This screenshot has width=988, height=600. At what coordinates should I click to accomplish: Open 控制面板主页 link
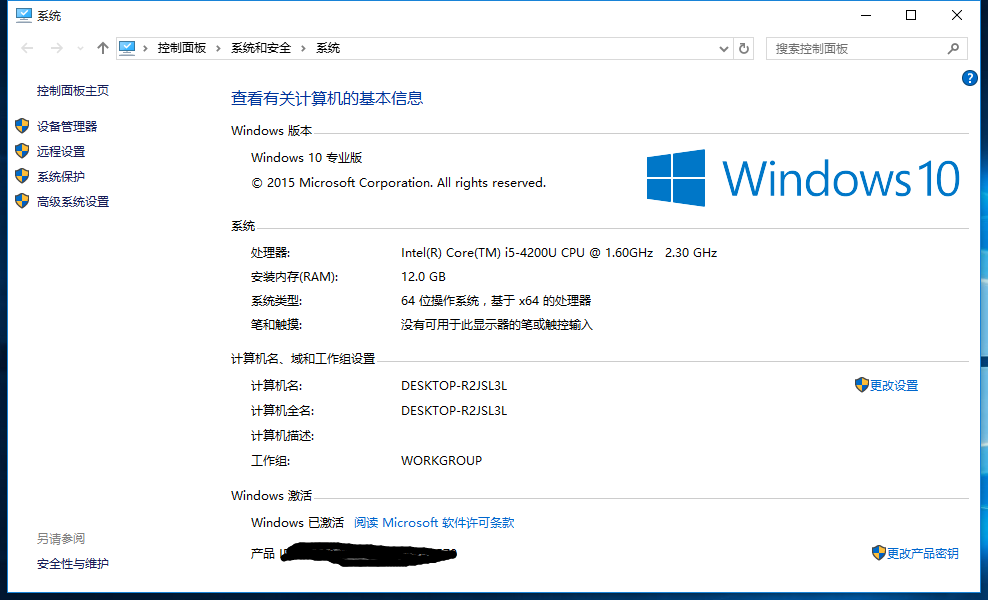pos(73,91)
